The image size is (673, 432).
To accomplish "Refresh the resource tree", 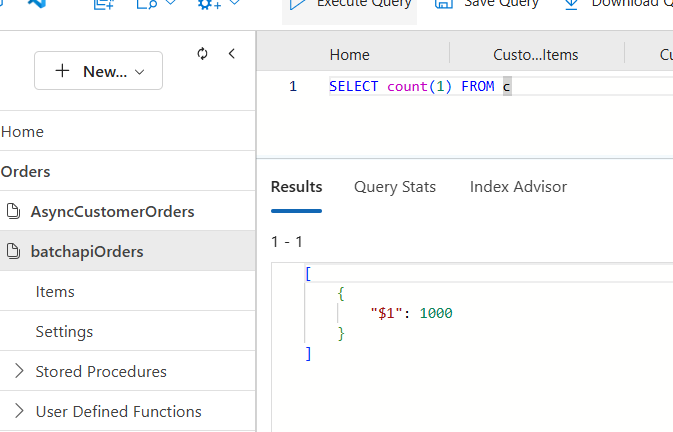I will coord(202,54).
